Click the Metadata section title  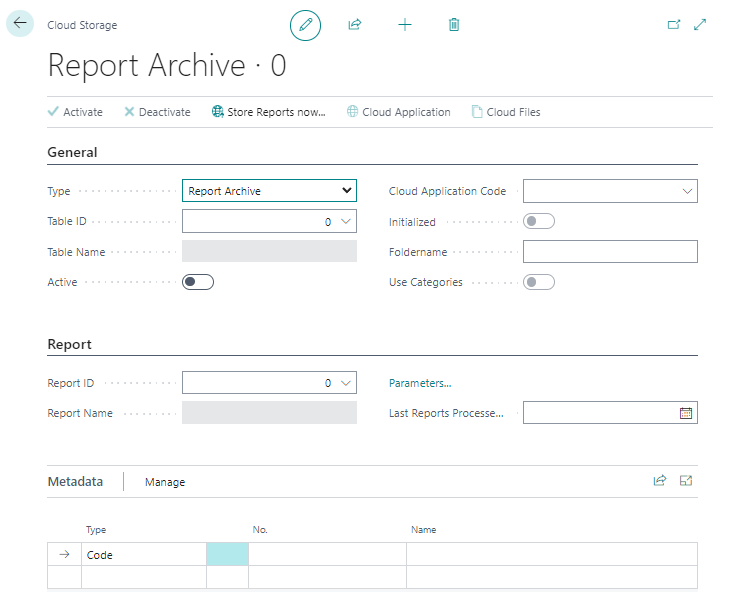(x=75, y=481)
